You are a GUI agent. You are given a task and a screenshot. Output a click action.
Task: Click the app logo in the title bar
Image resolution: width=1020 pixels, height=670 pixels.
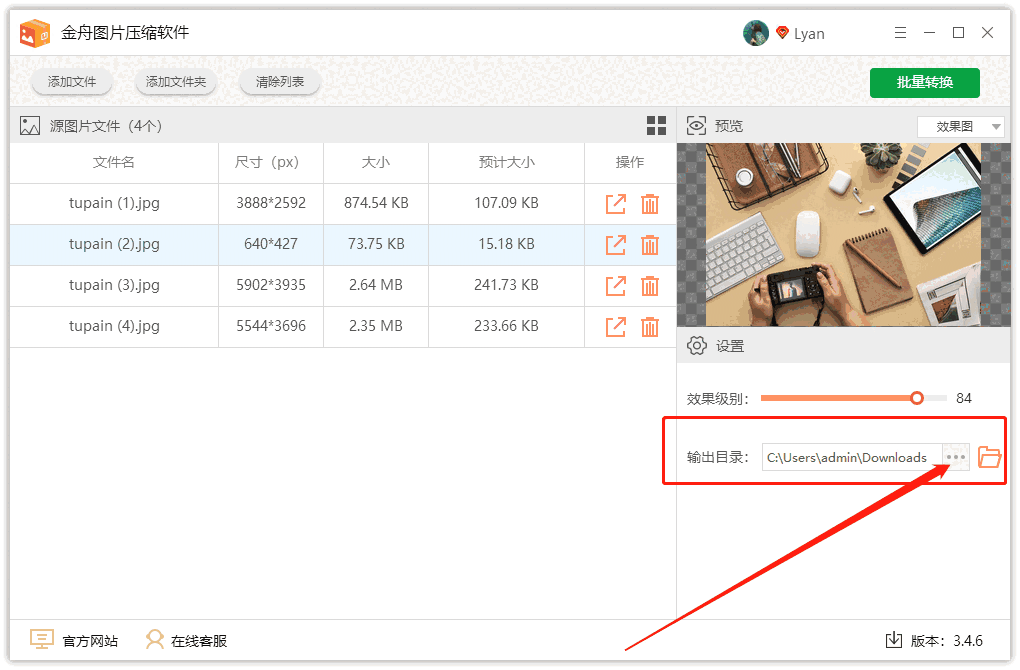point(35,31)
